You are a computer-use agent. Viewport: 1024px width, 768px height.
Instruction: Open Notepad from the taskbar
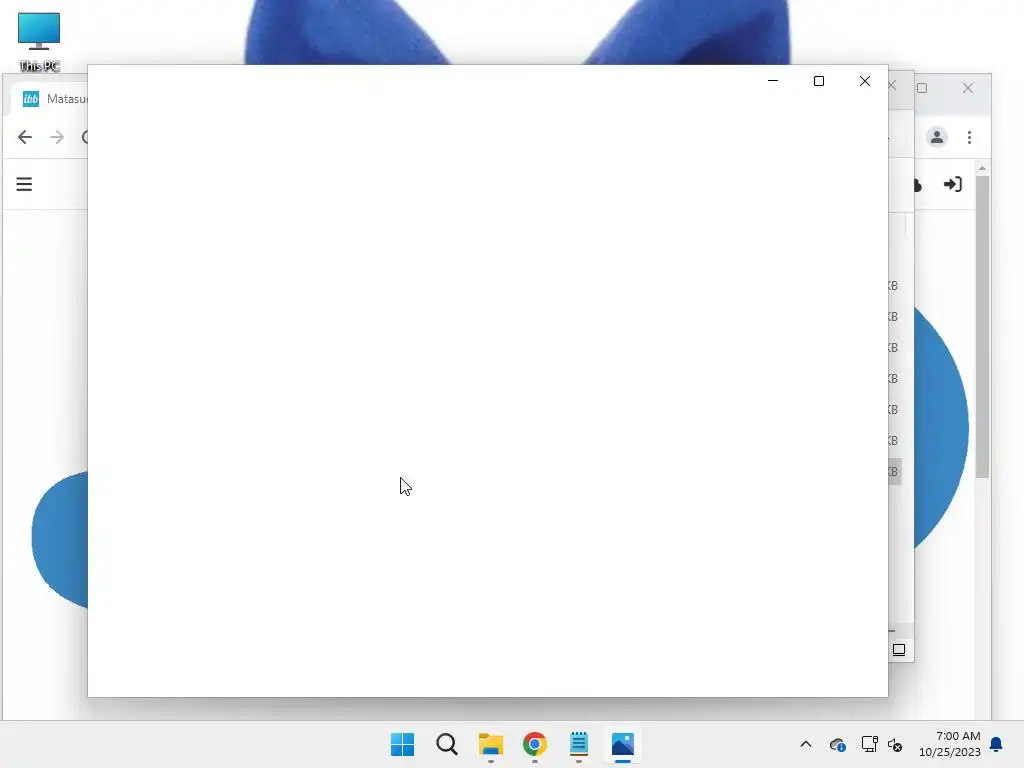point(579,744)
